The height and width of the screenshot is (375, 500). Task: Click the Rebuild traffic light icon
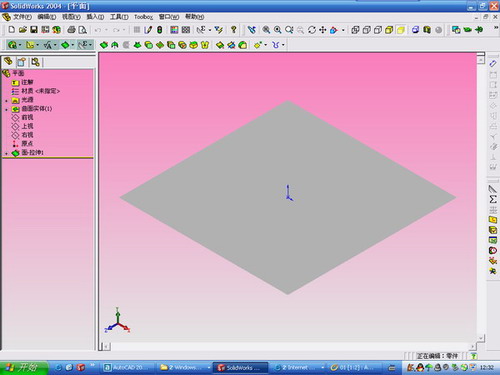tap(160, 30)
